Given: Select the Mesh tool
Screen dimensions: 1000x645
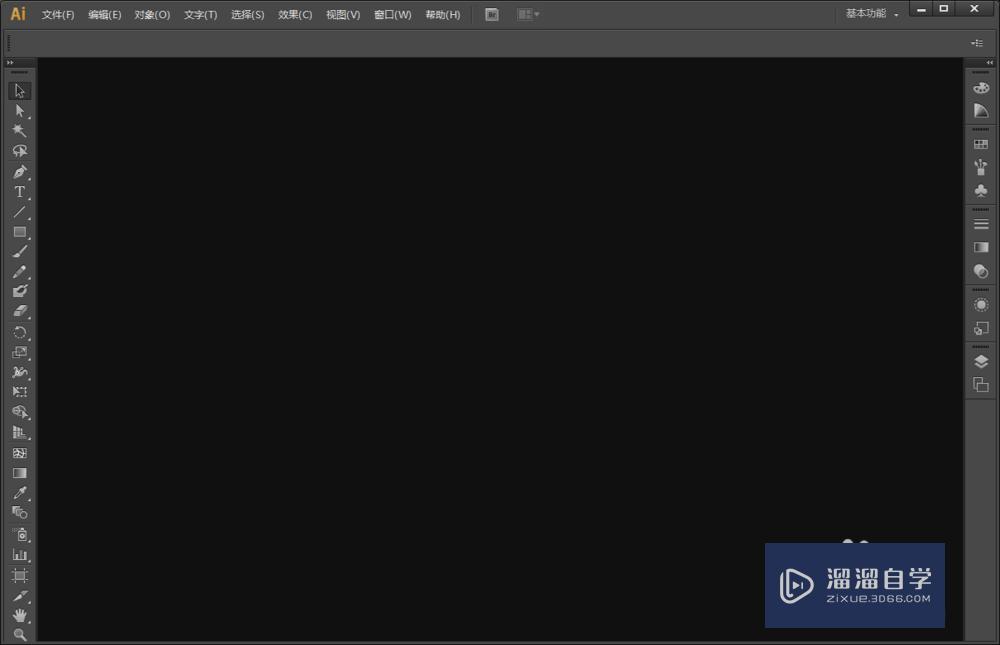Looking at the screenshot, I should point(20,453).
